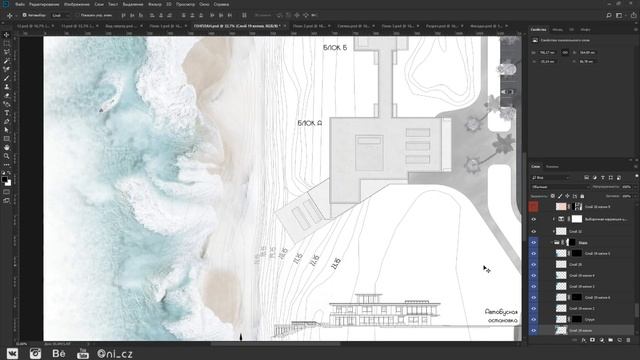Lock all attributes padlock icon
640x360 pixels.
coord(582,196)
